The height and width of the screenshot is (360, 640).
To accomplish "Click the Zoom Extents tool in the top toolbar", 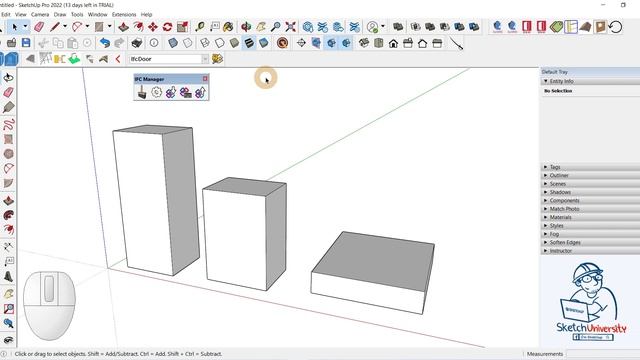I will coord(291,27).
